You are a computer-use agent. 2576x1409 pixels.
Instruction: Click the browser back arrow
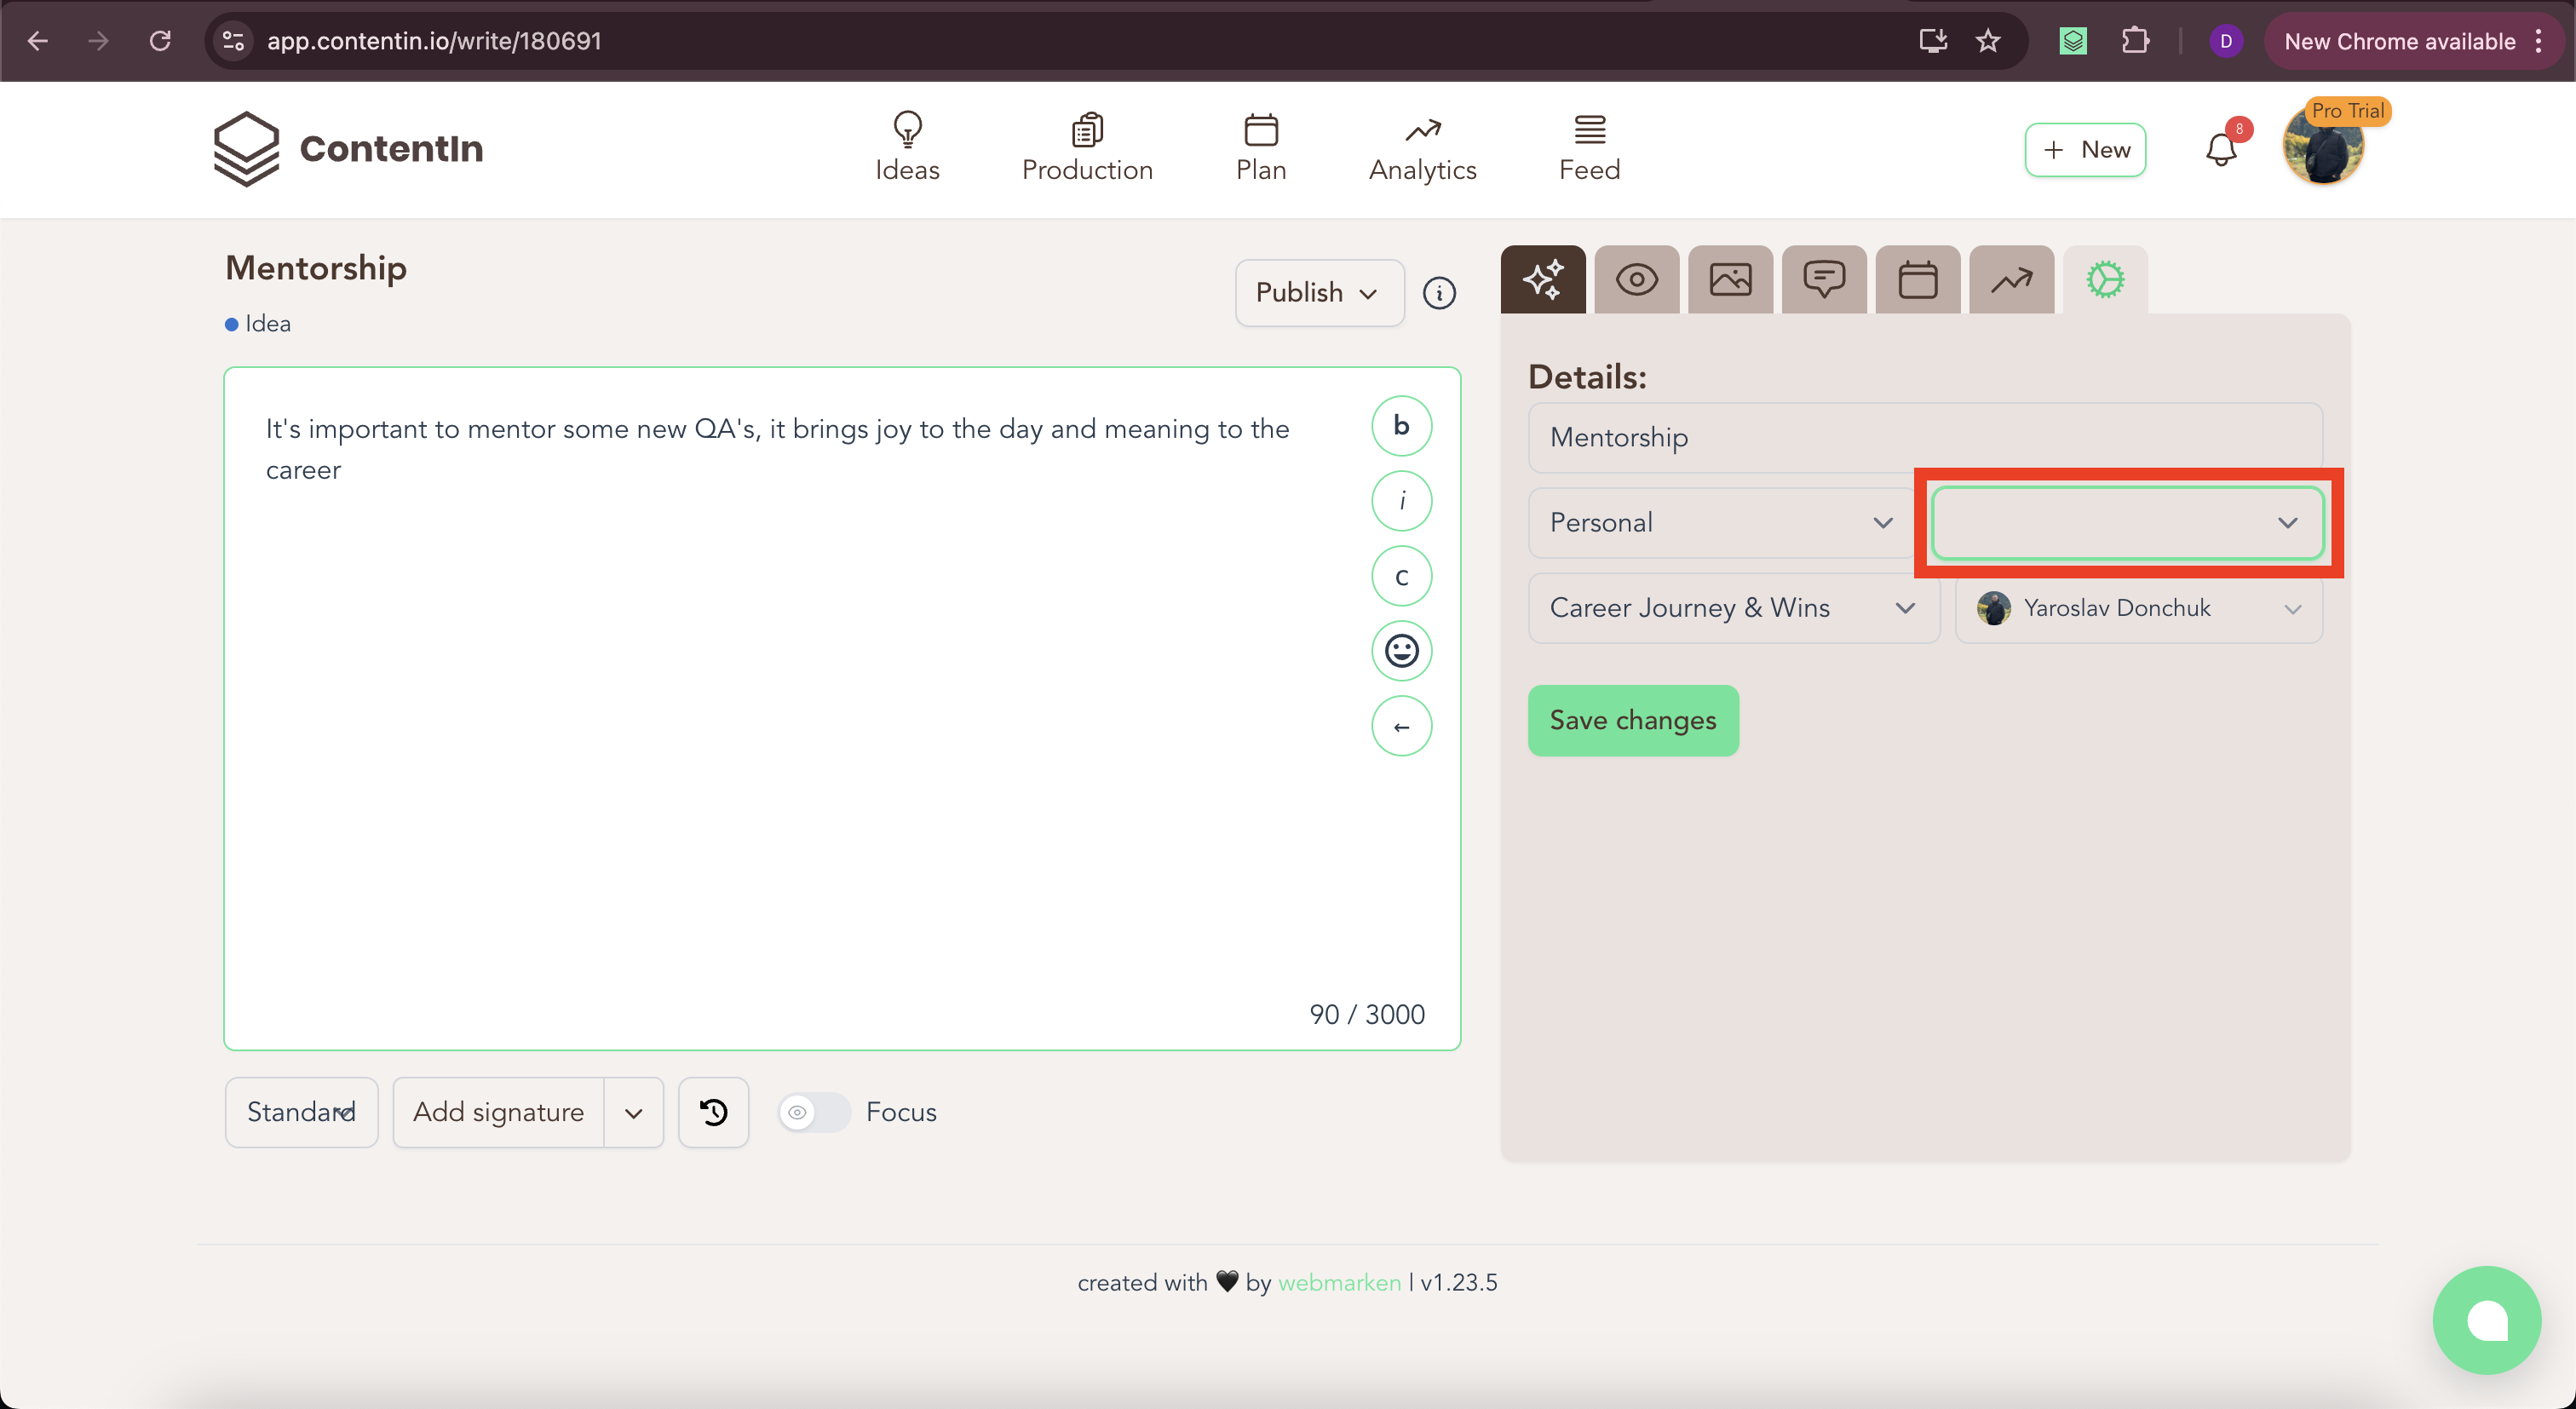(x=38, y=41)
